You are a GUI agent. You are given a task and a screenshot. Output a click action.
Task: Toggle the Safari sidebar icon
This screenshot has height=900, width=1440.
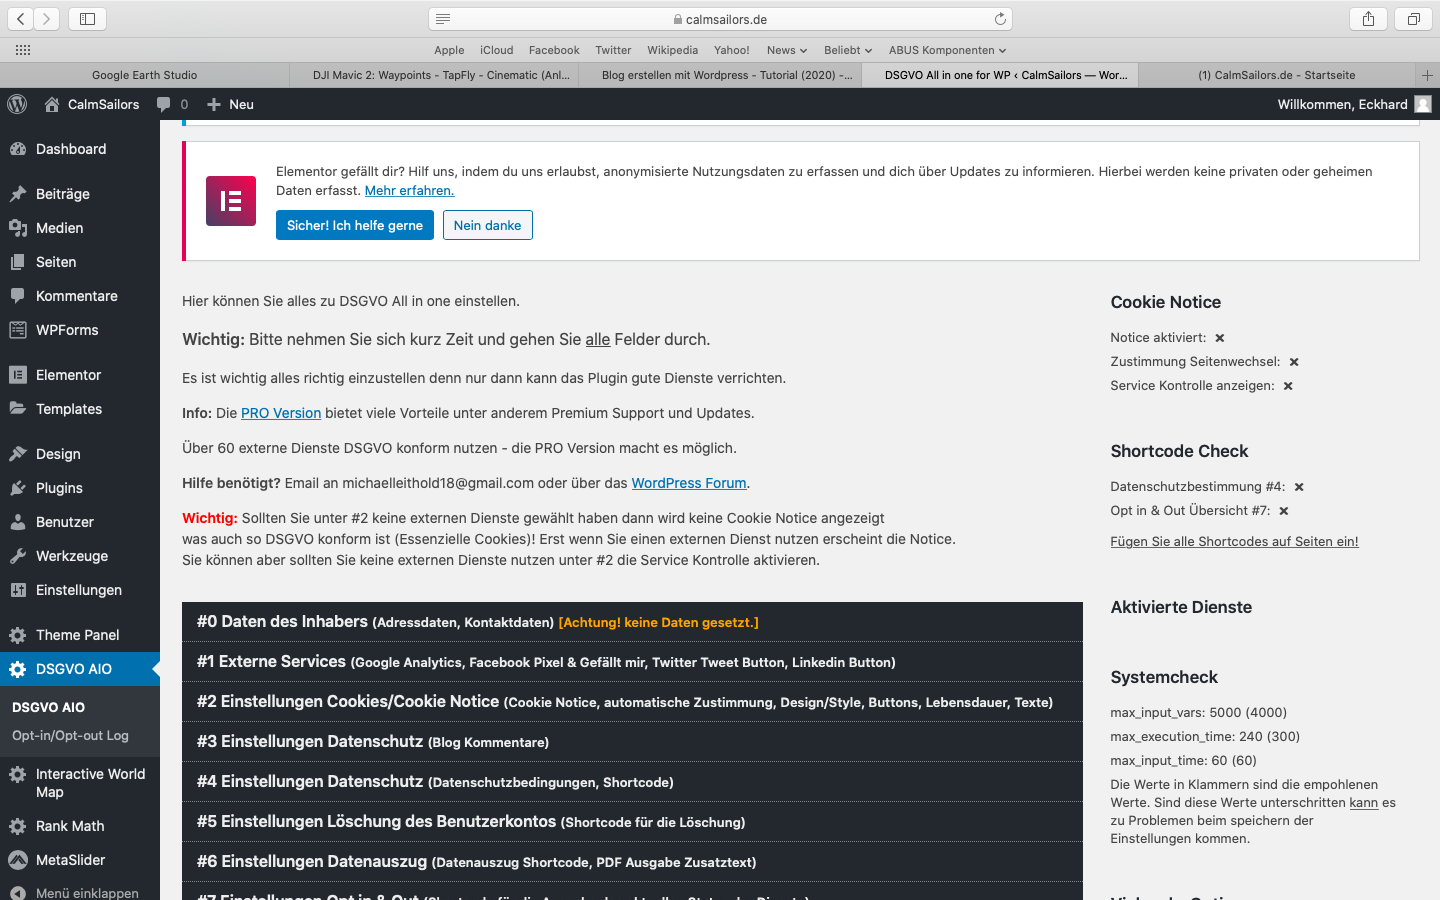point(87,18)
